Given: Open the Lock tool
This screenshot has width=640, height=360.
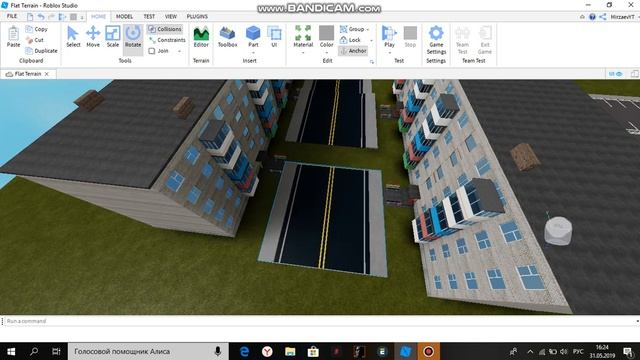Looking at the screenshot, I should (350, 40).
